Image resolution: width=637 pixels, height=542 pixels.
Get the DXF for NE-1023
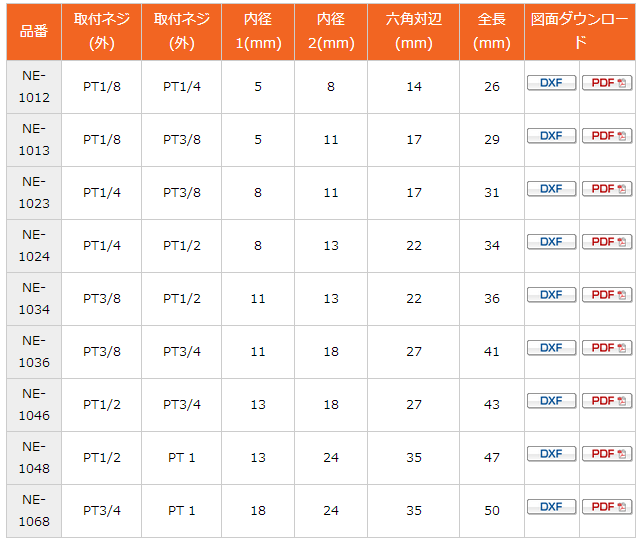(x=551, y=189)
